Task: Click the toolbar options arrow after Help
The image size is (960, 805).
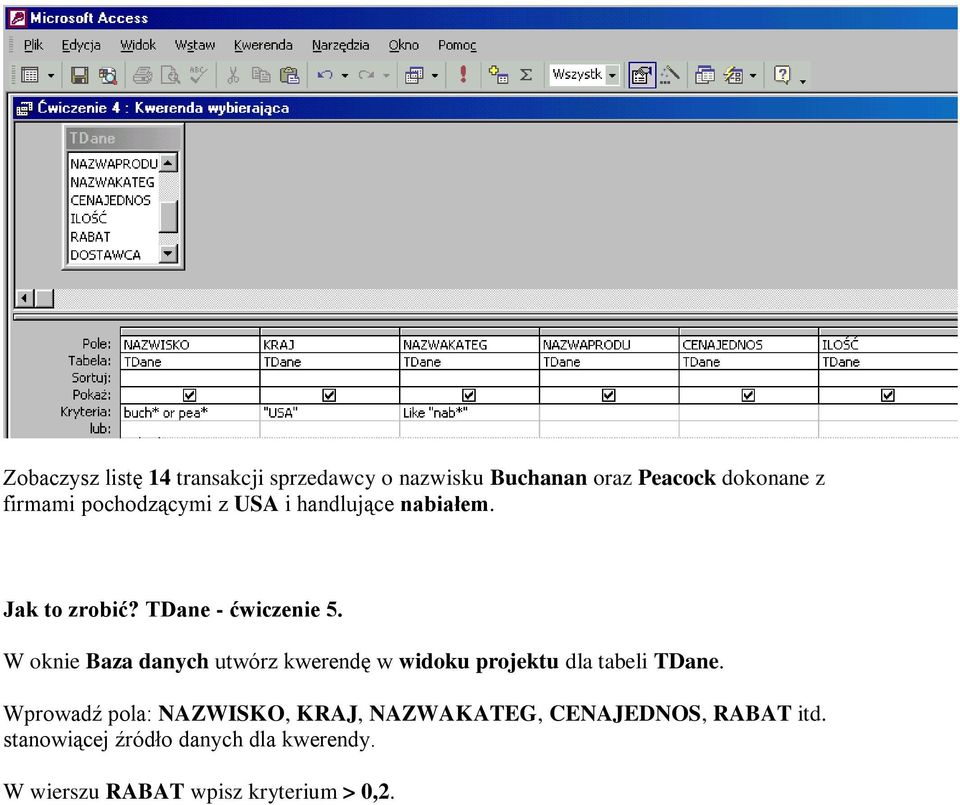Action: pos(802,80)
